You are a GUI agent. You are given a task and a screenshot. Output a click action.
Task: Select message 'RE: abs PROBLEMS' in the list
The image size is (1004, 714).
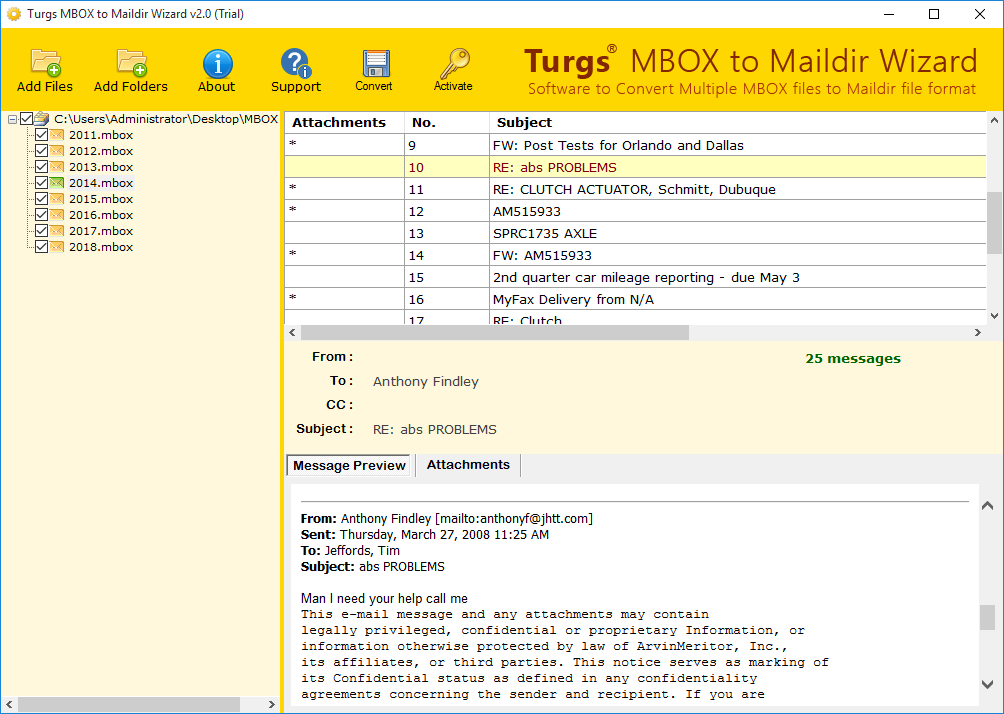(x=635, y=167)
